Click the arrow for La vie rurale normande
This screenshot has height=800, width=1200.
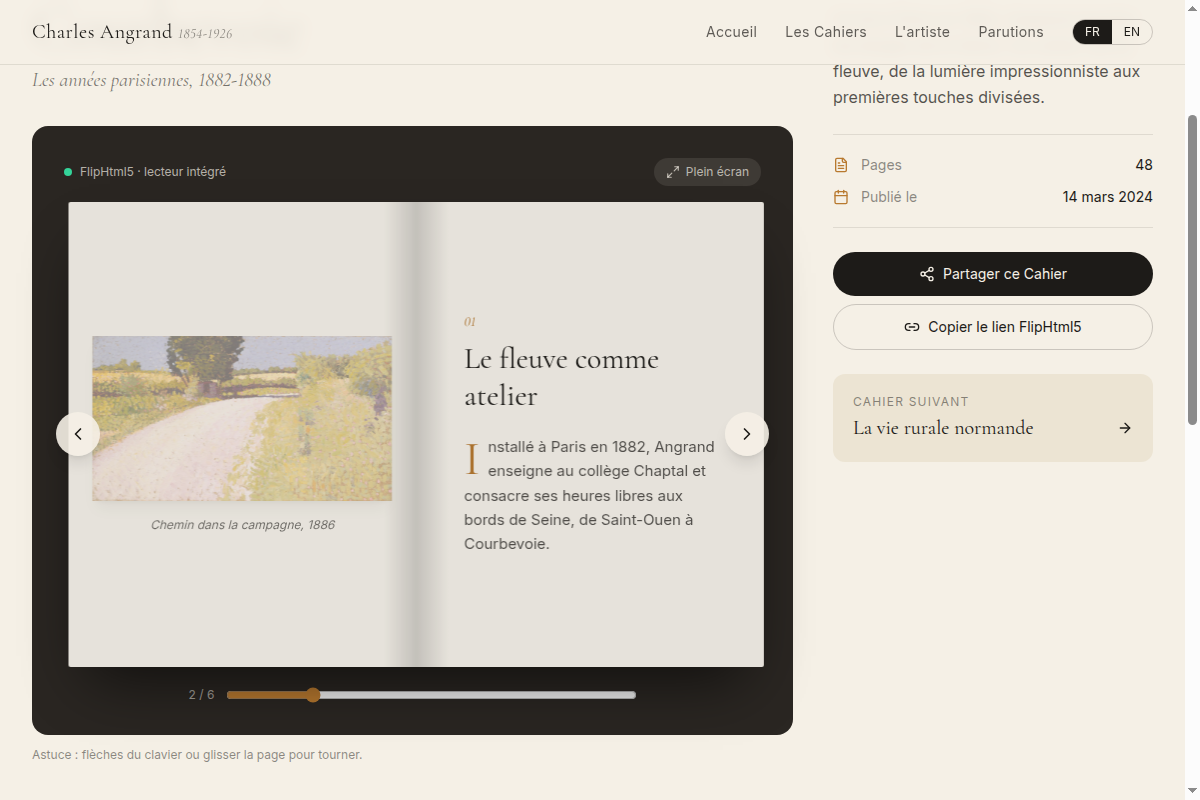1125,428
